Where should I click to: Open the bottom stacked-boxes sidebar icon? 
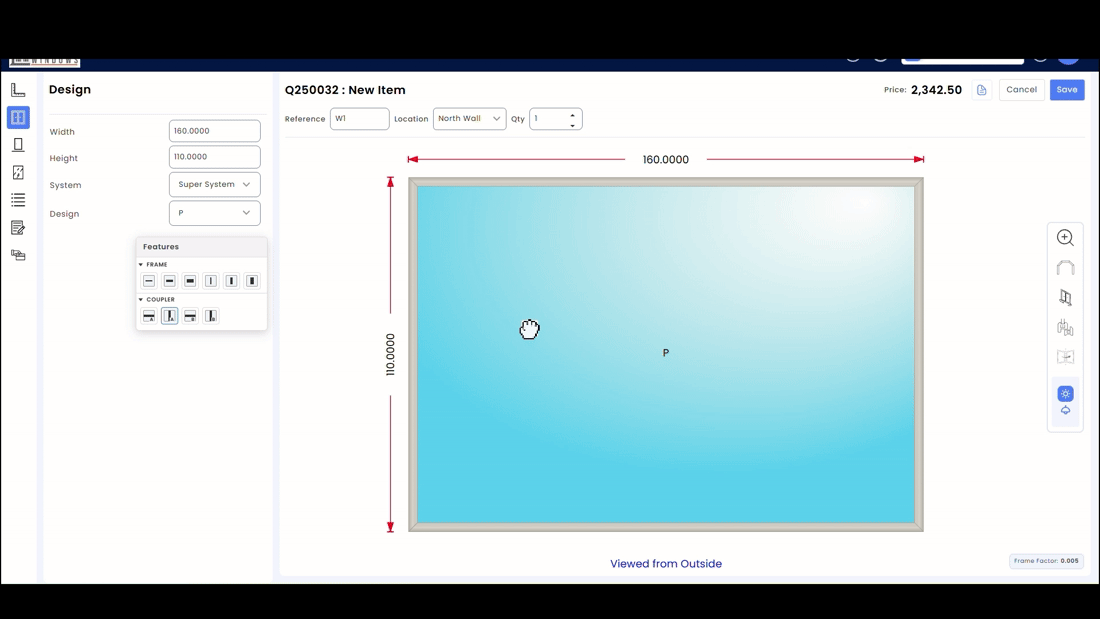18,255
